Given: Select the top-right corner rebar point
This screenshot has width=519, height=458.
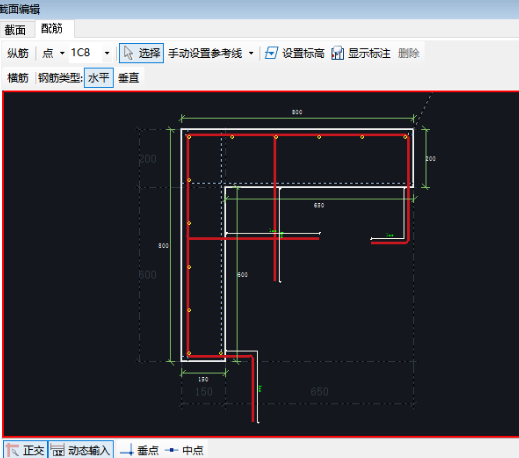Looking at the screenshot, I should pyautogui.click(x=405, y=137).
